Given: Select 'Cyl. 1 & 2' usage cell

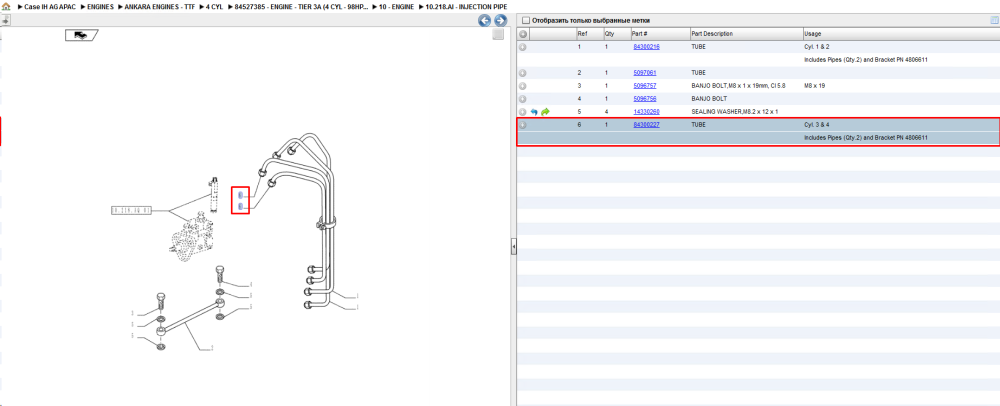Looking at the screenshot, I should (817, 47).
